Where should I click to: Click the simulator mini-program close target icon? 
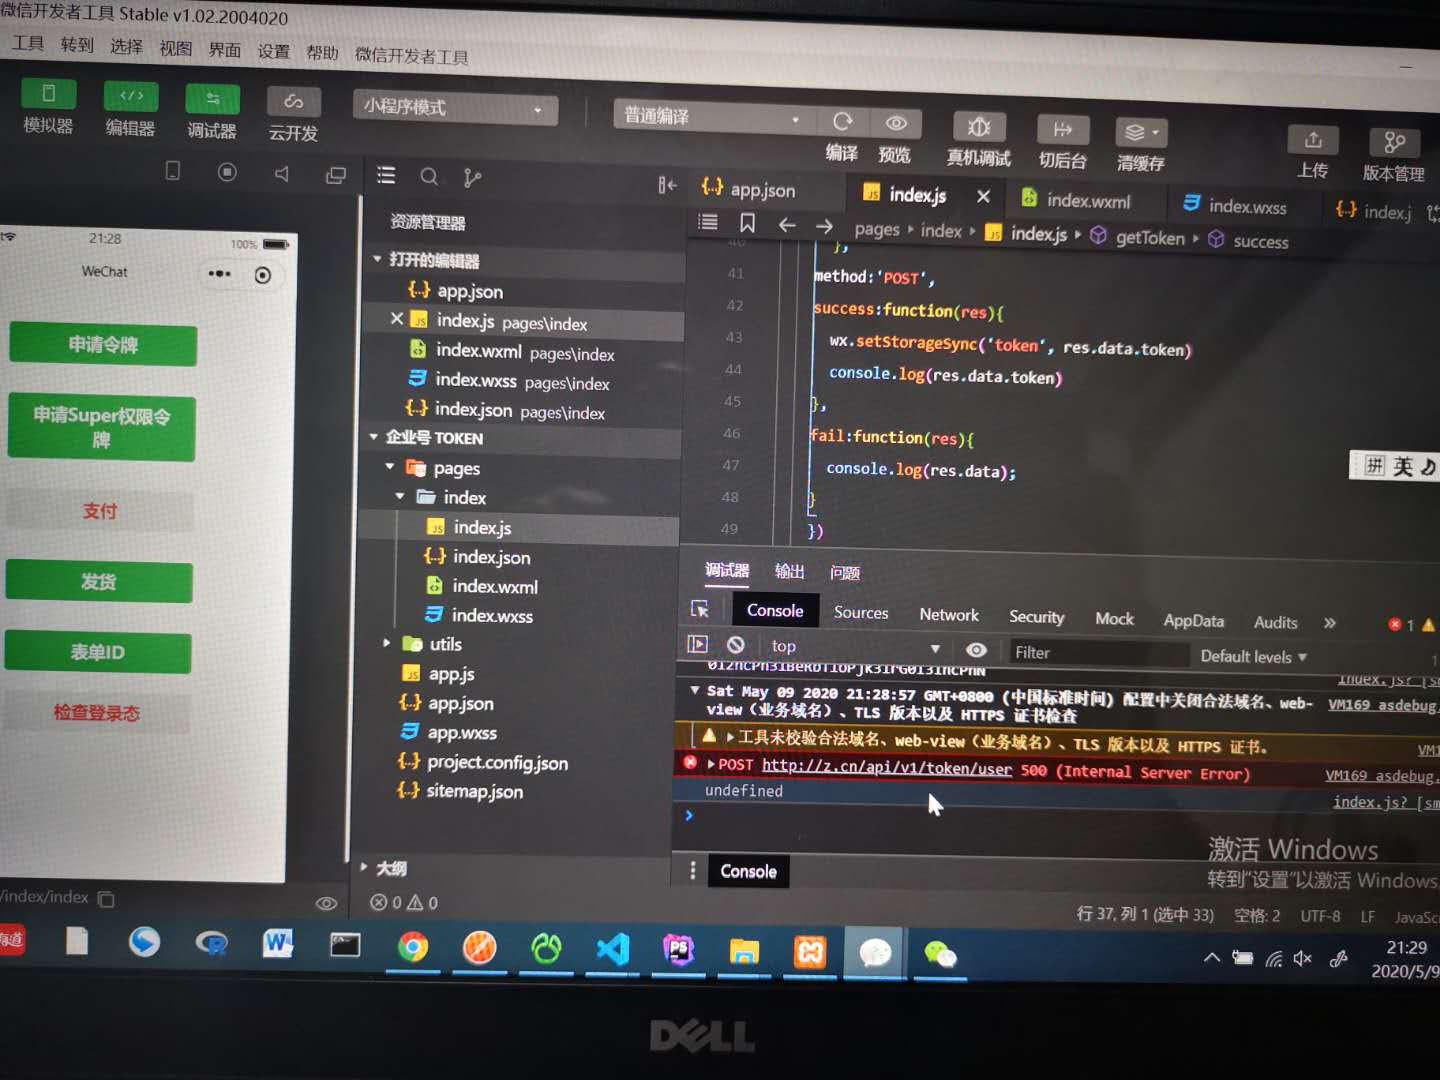pos(263,275)
